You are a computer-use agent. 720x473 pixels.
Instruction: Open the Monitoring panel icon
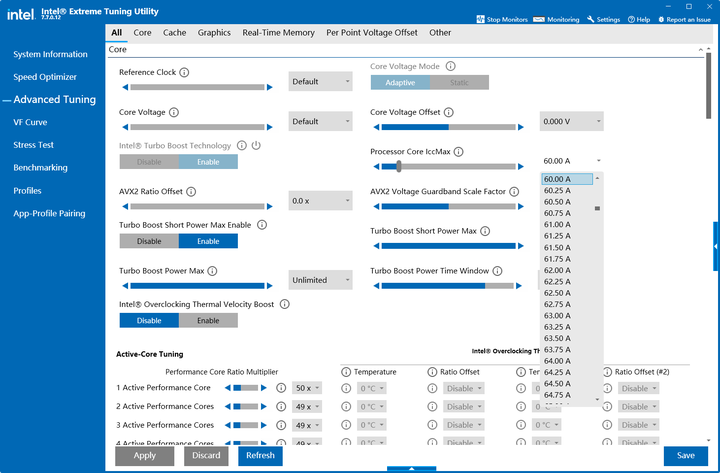coord(539,19)
